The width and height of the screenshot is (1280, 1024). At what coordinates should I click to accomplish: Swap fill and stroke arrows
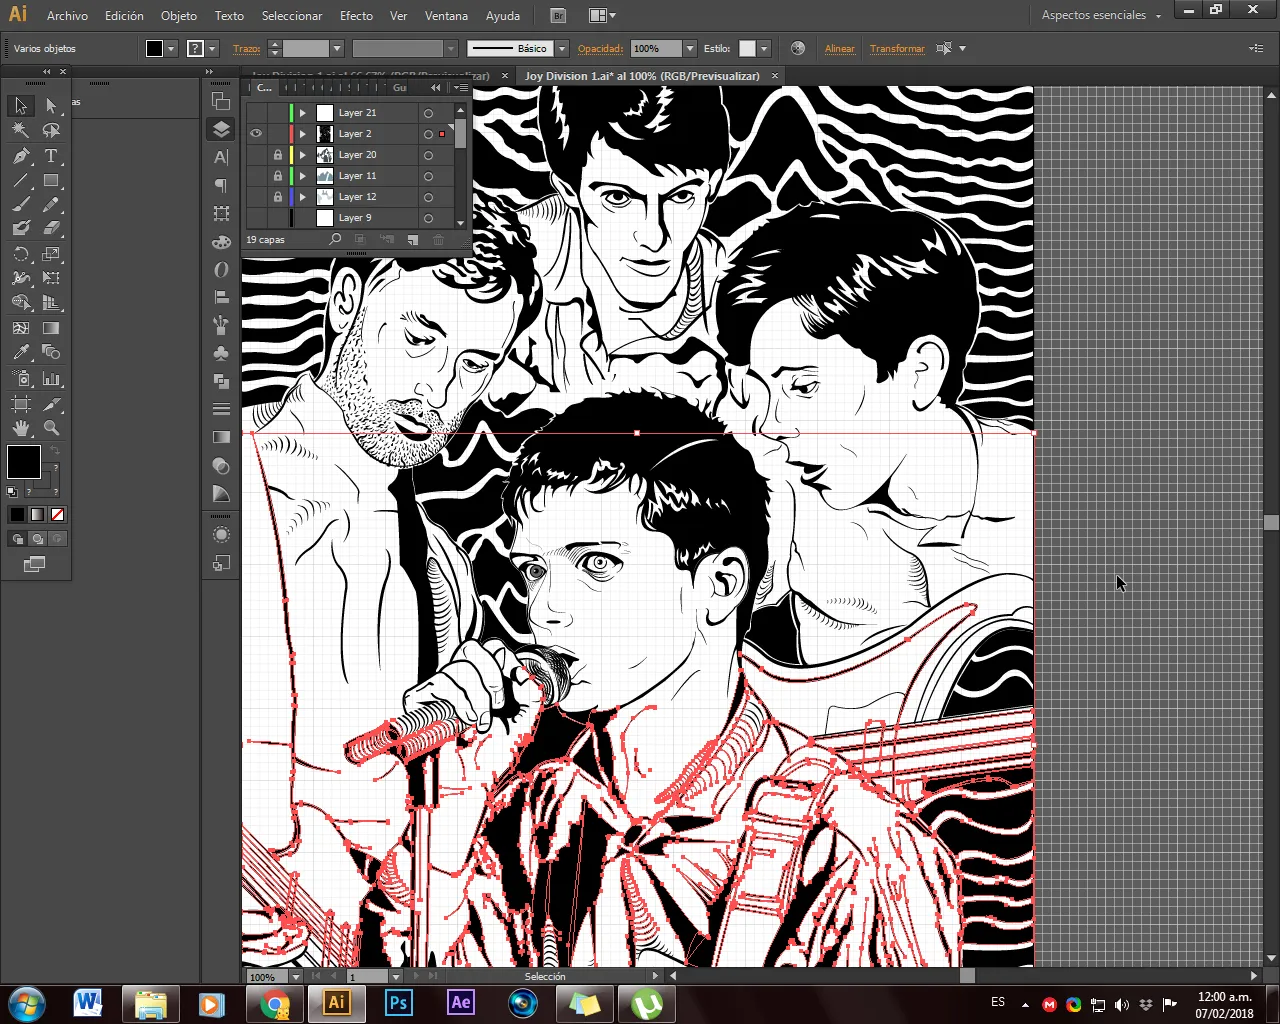coord(55,451)
